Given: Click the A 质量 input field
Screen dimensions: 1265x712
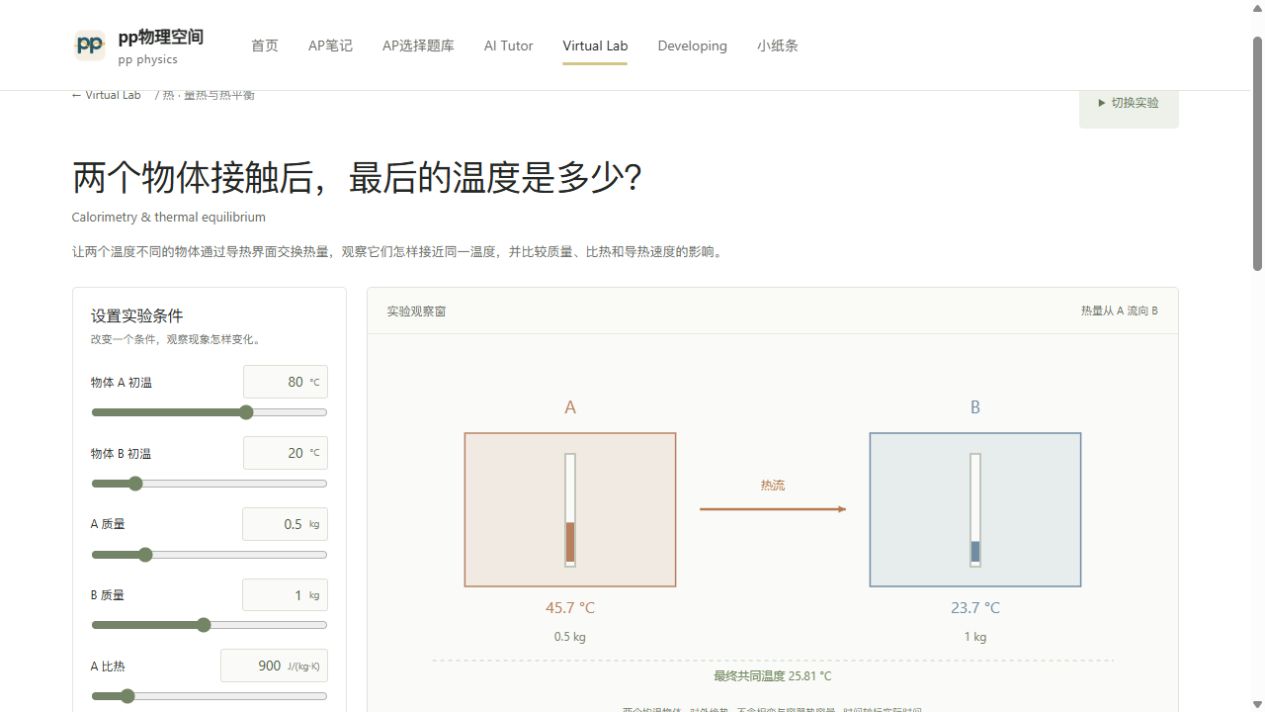Looking at the screenshot, I should coord(285,524).
